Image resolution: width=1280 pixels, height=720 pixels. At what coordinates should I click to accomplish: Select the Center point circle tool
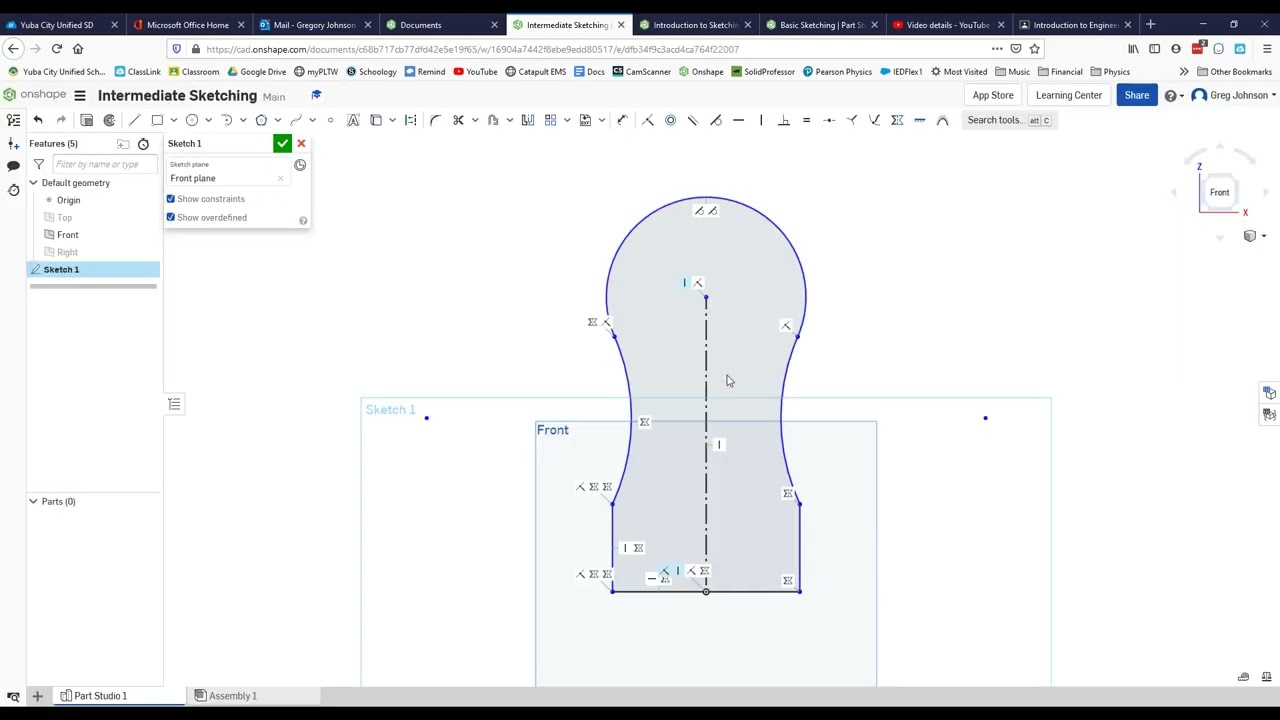[x=192, y=120]
